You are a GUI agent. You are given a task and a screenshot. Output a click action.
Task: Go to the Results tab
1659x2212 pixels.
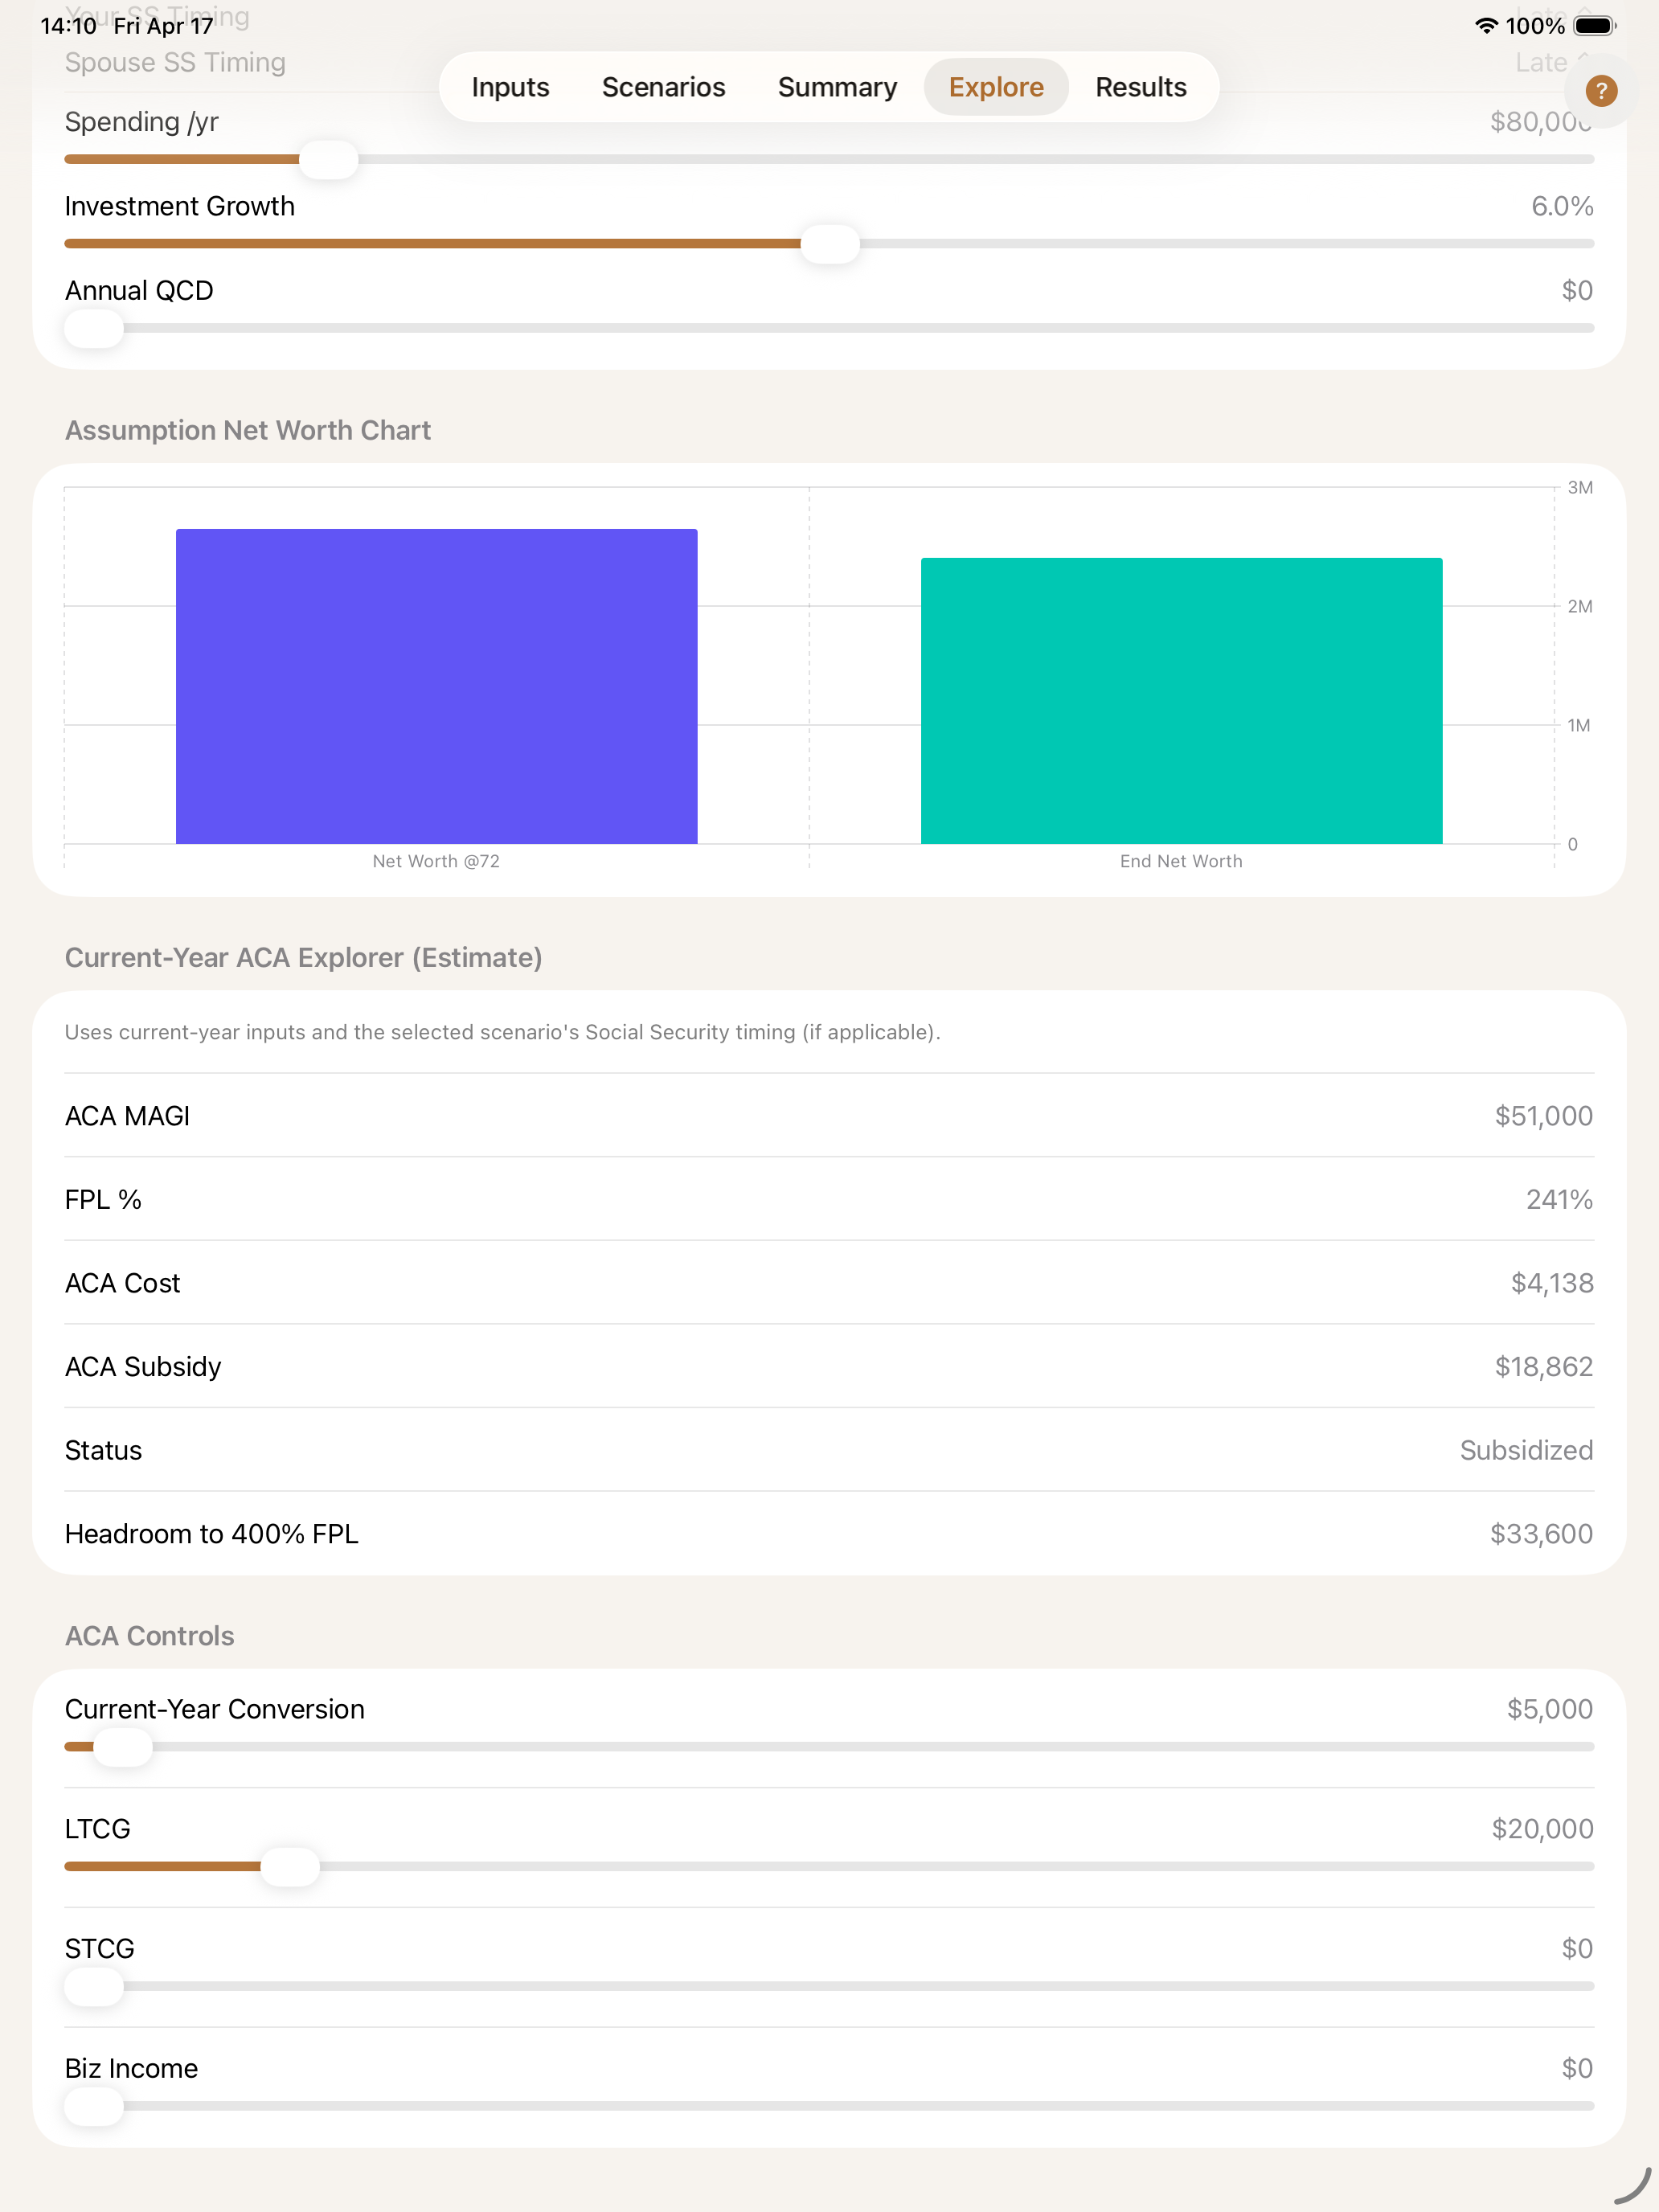(x=1140, y=87)
